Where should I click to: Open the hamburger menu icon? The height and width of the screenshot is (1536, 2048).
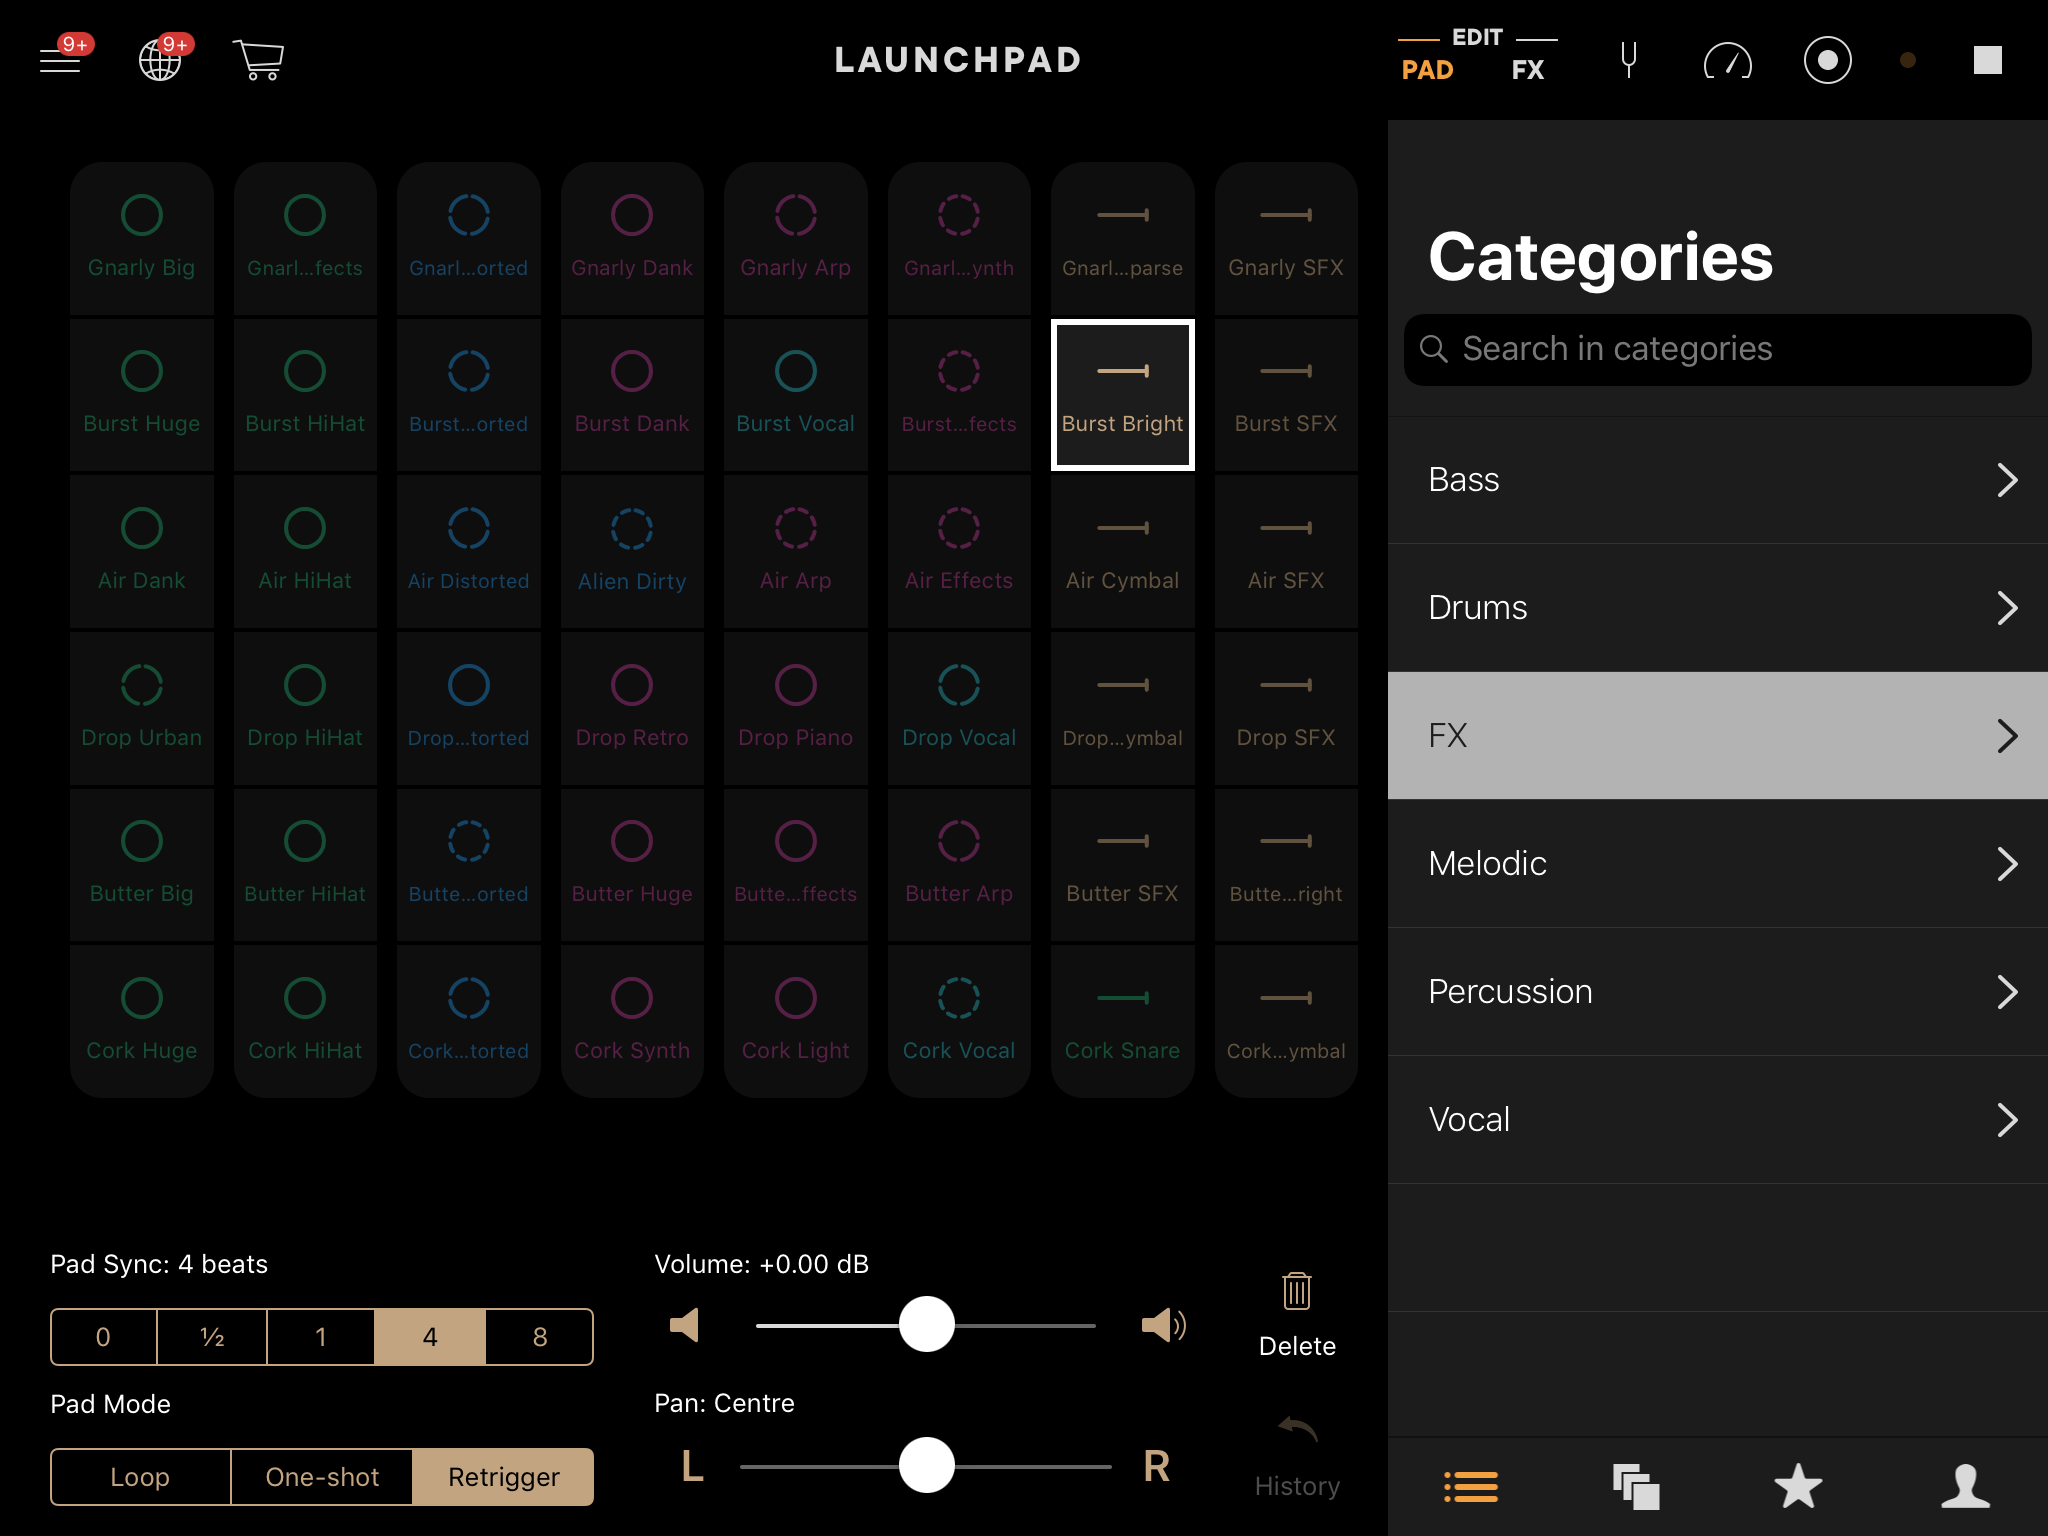tap(60, 60)
